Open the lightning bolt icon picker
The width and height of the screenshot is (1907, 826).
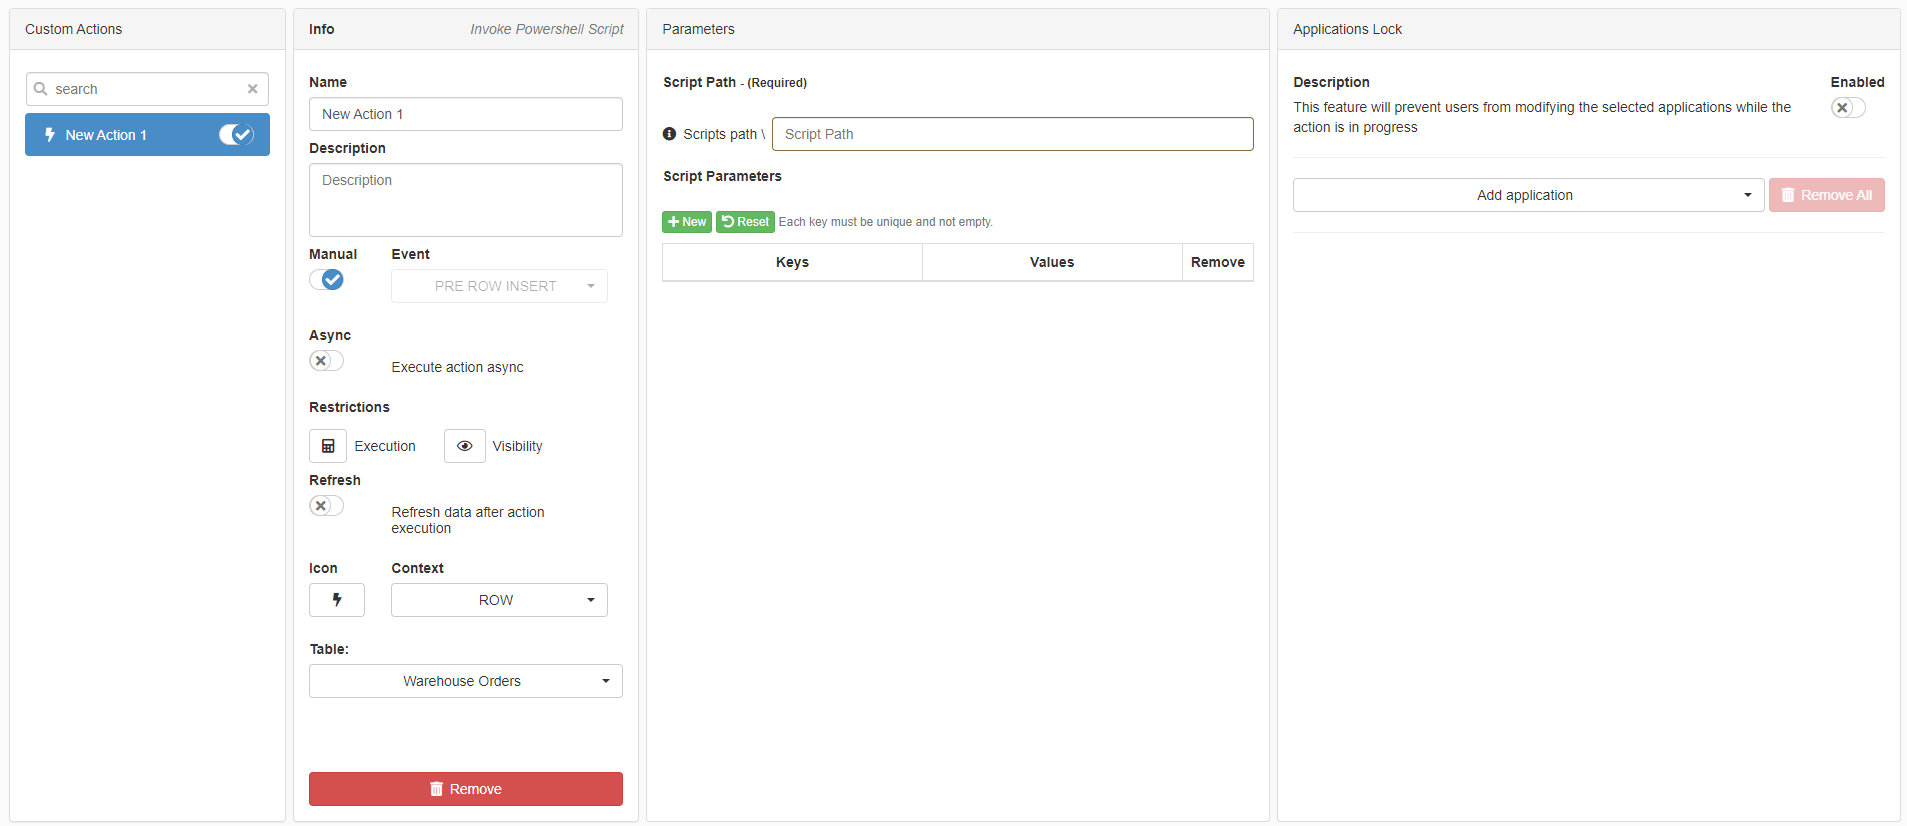(x=337, y=600)
